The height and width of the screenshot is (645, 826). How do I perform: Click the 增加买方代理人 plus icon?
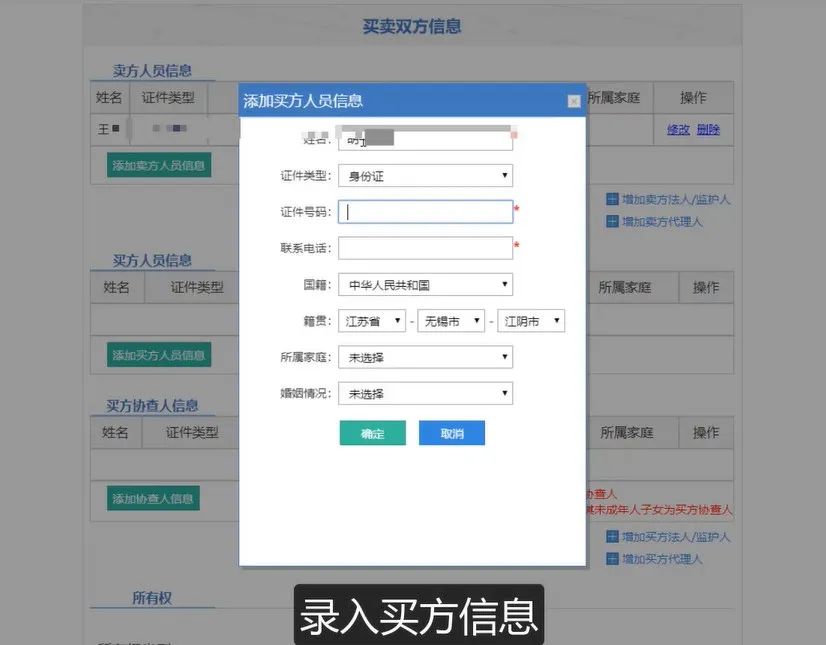click(x=613, y=558)
